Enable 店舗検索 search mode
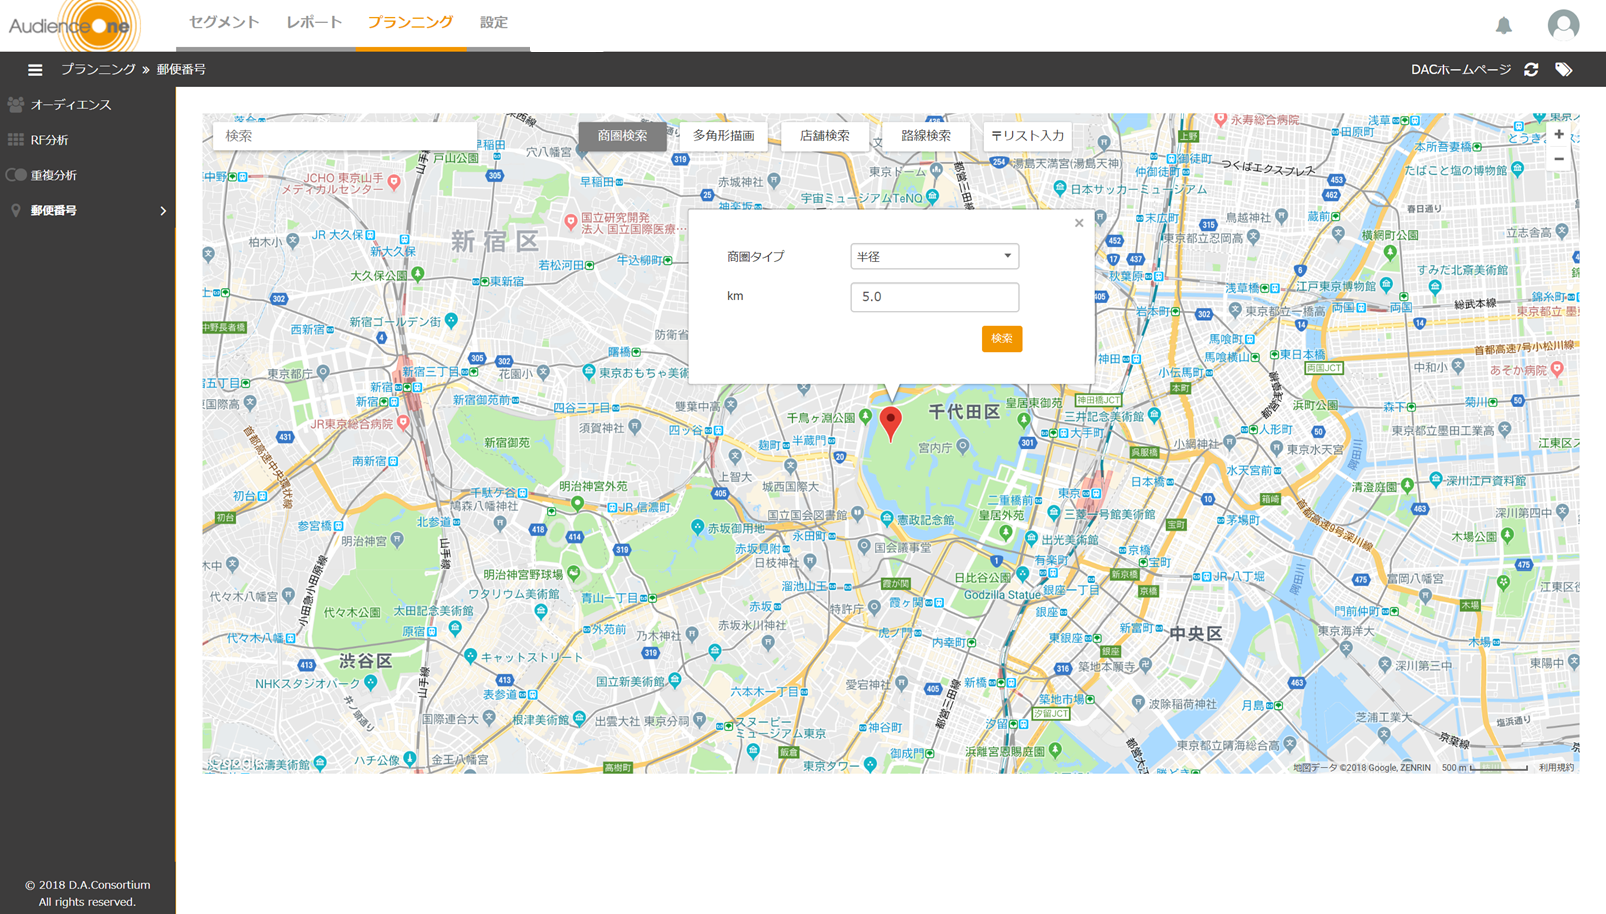The width and height of the screenshot is (1606, 914). [824, 135]
